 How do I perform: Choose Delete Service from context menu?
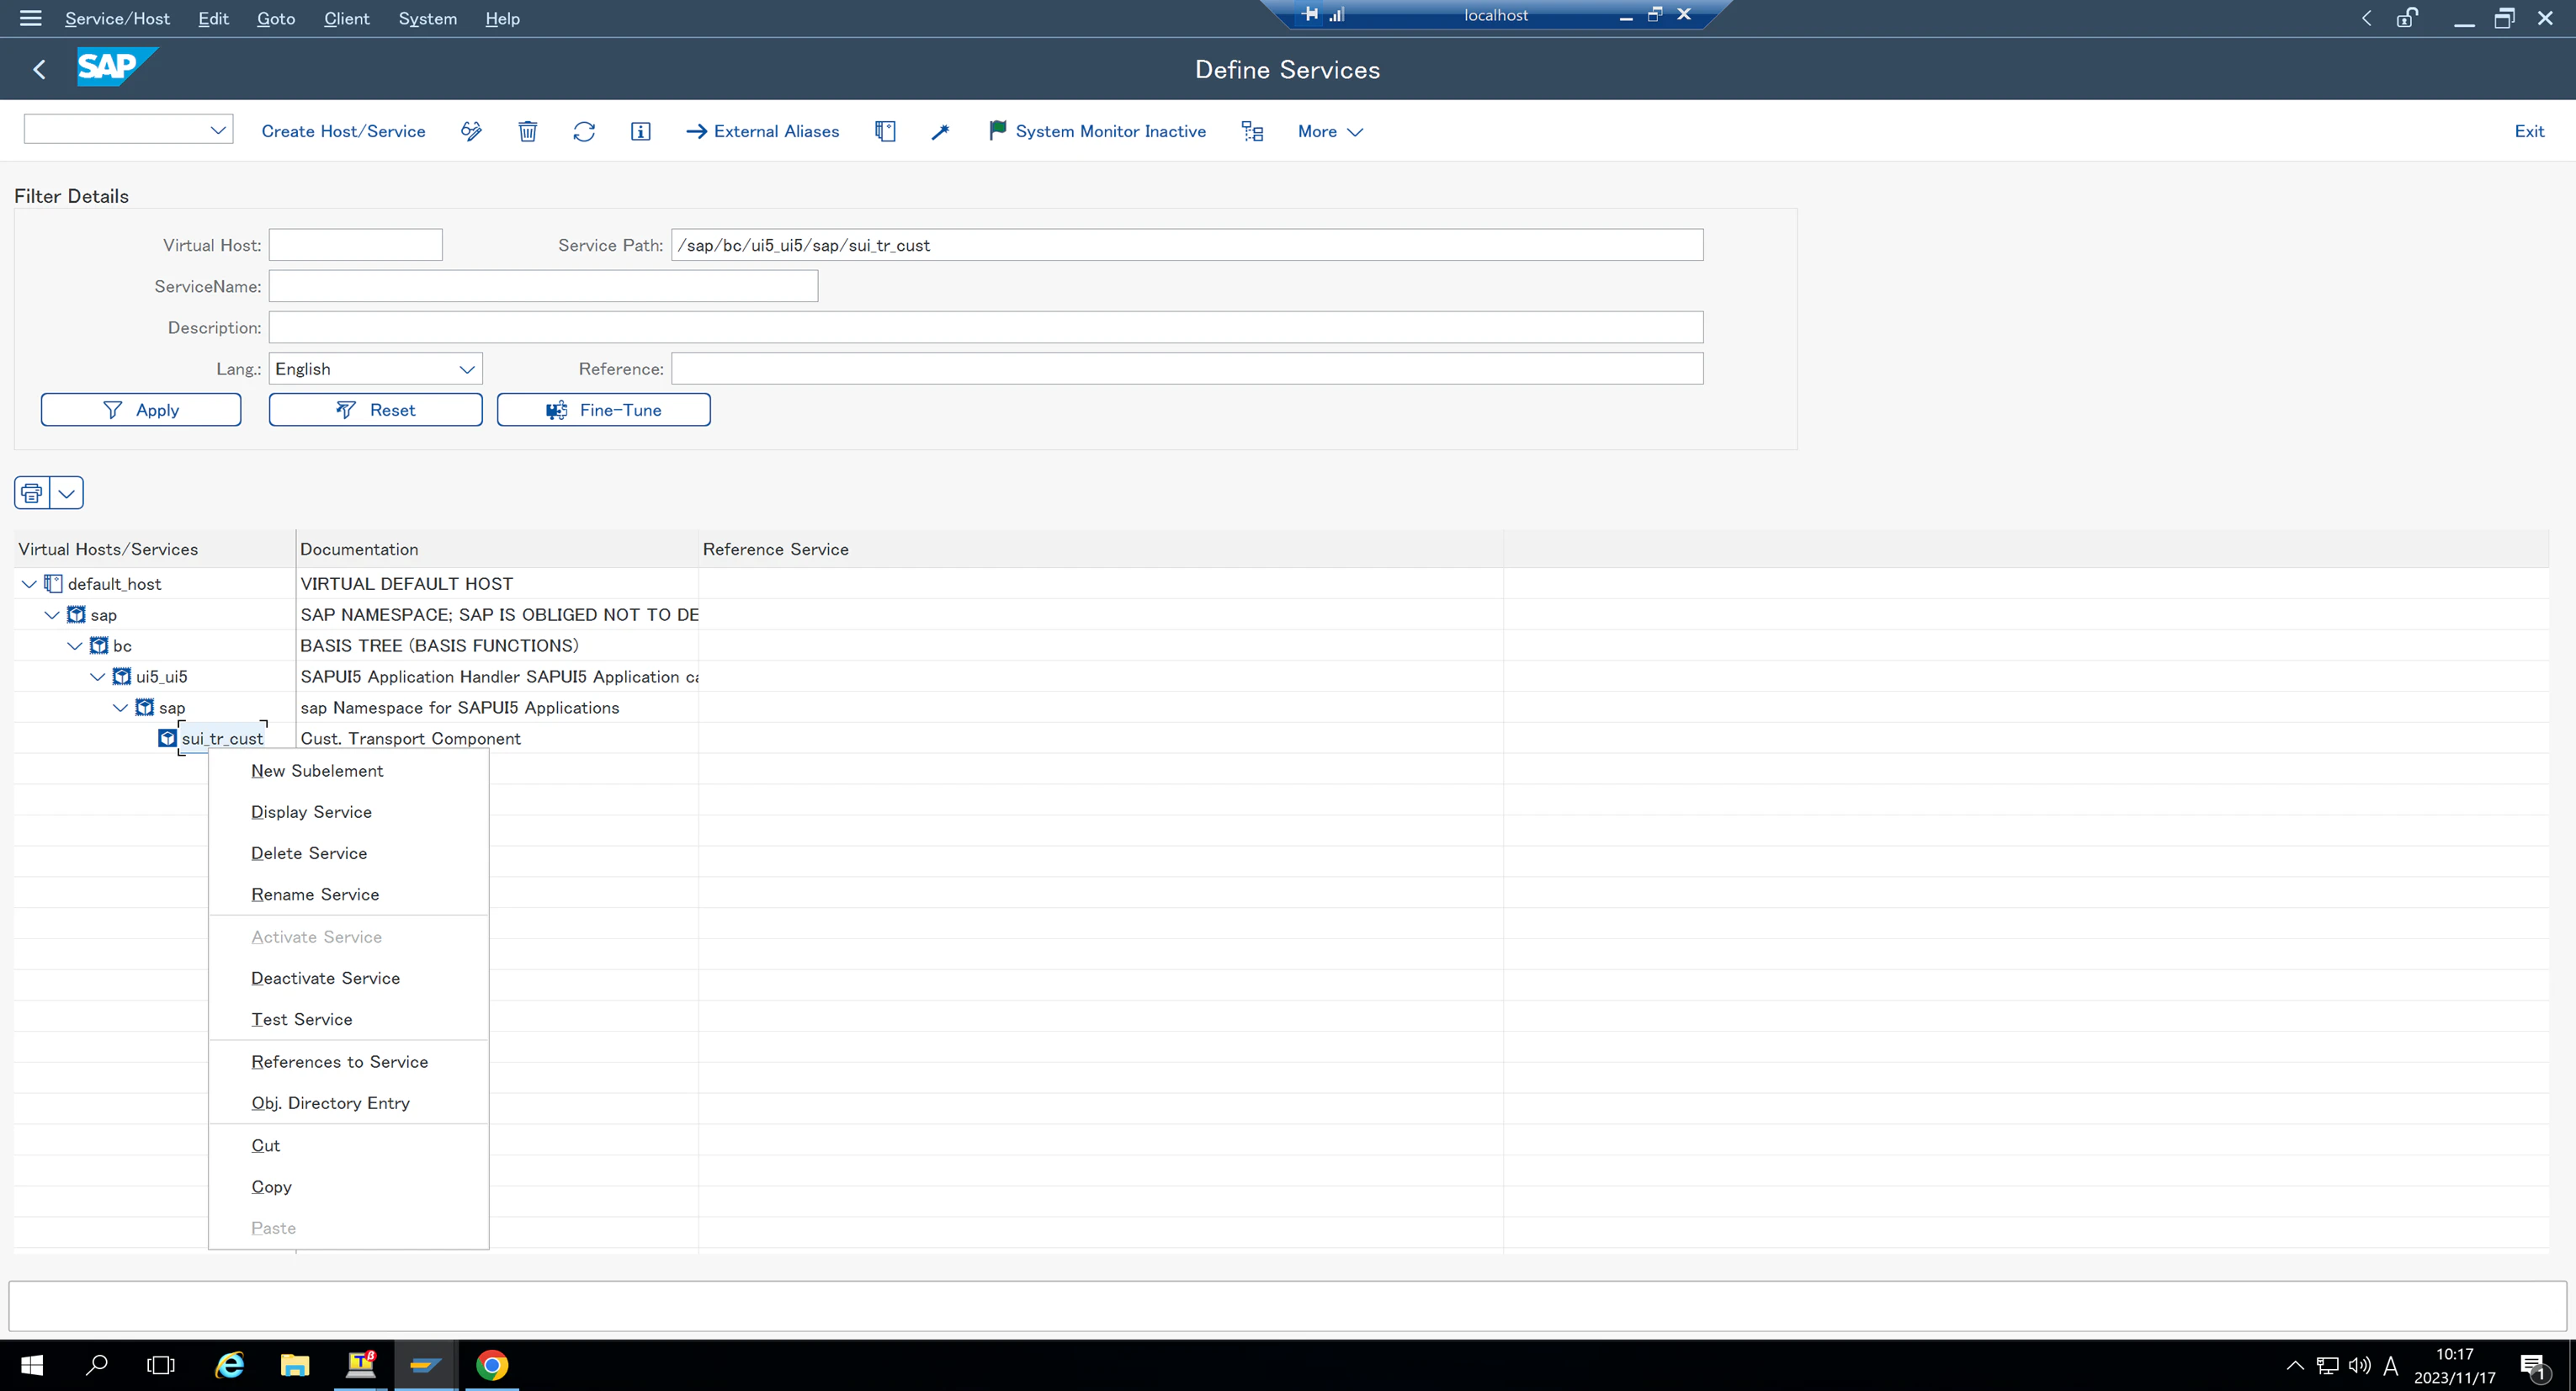pyautogui.click(x=348, y=853)
